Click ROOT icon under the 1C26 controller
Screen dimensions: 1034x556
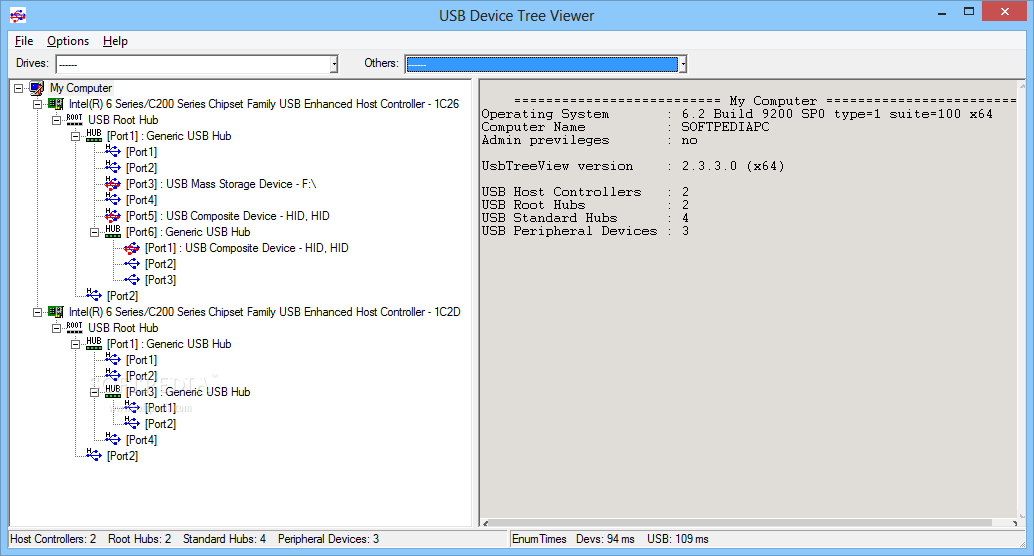(x=75, y=119)
